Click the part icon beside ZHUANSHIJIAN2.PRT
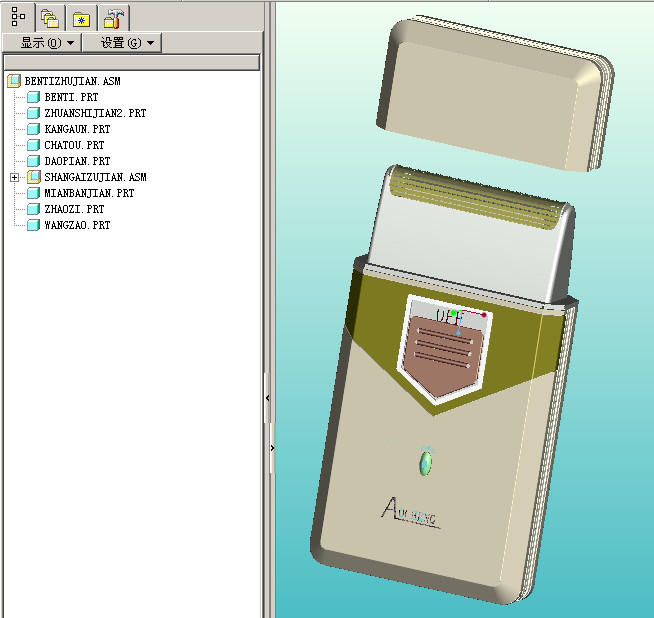The image size is (654, 618). [33, 113]
